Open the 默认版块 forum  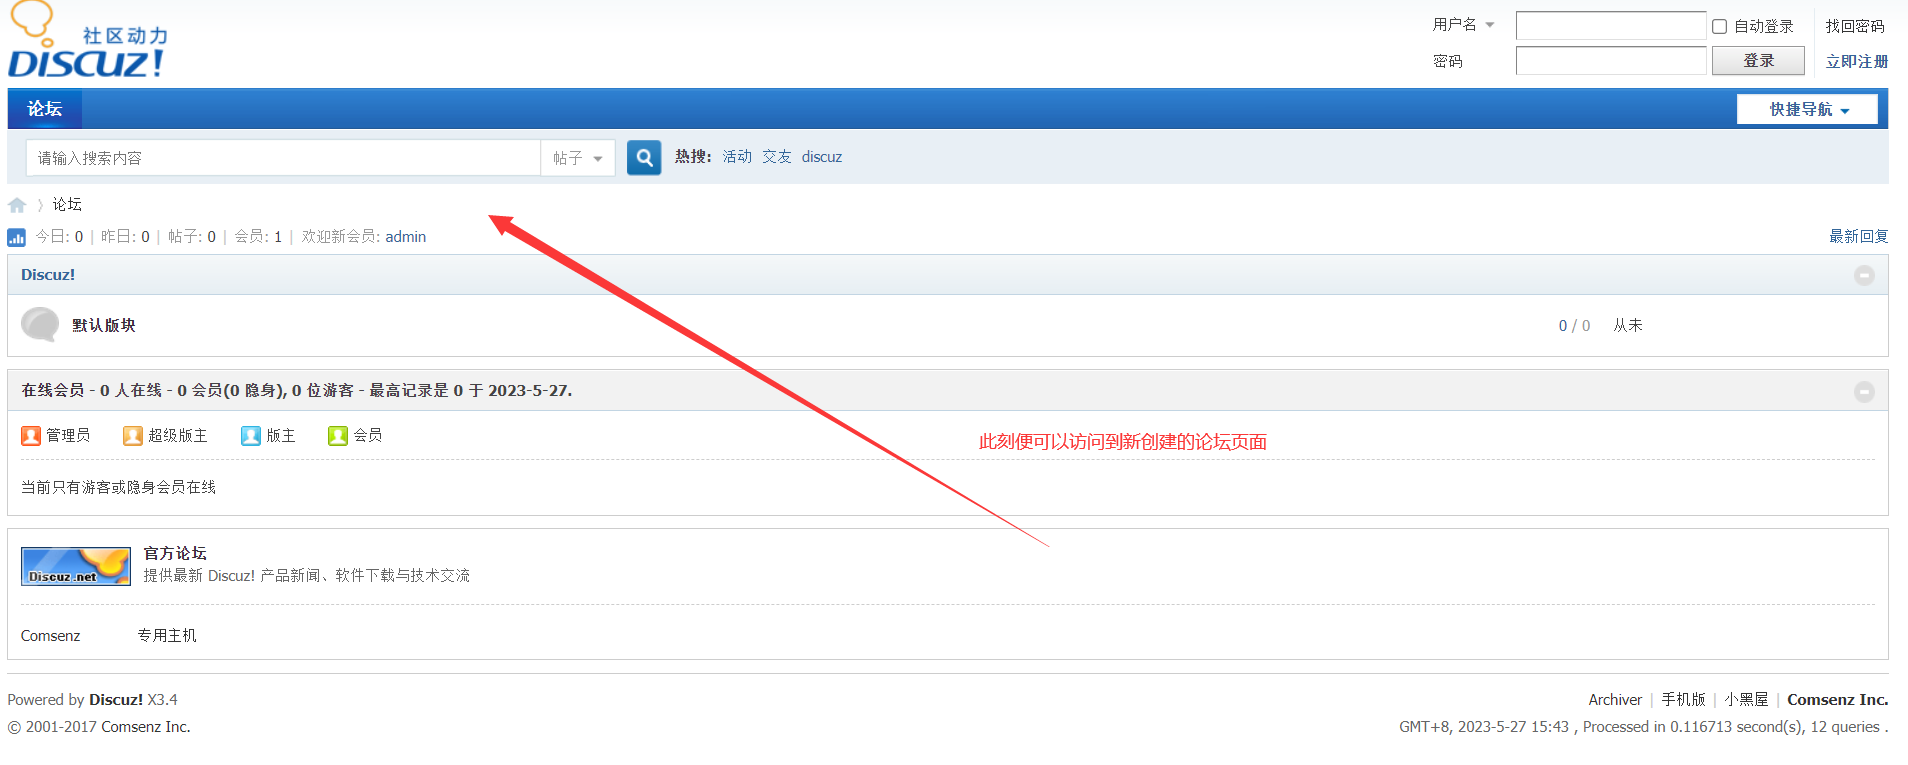point(104,325)
